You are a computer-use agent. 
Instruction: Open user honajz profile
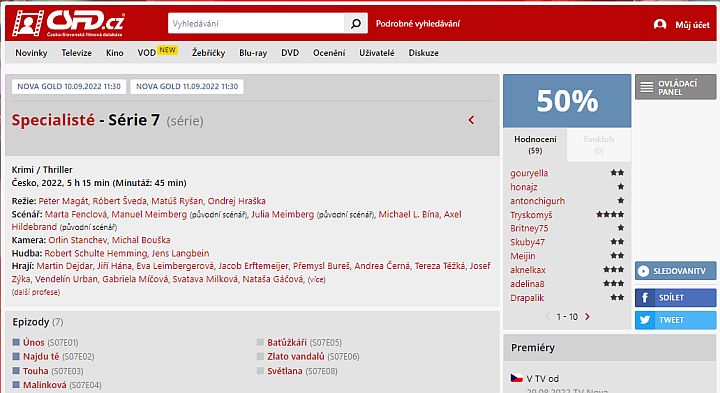523,187
